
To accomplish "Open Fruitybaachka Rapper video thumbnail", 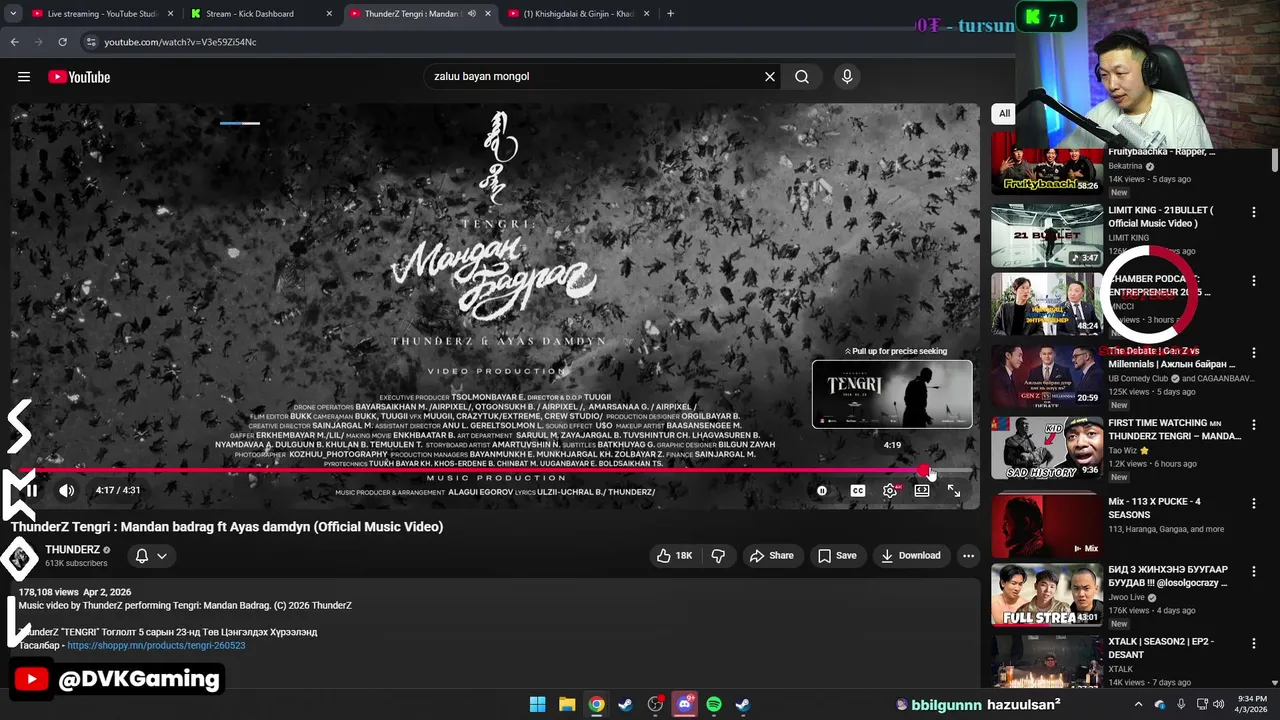I will (x=1047, y=165).
